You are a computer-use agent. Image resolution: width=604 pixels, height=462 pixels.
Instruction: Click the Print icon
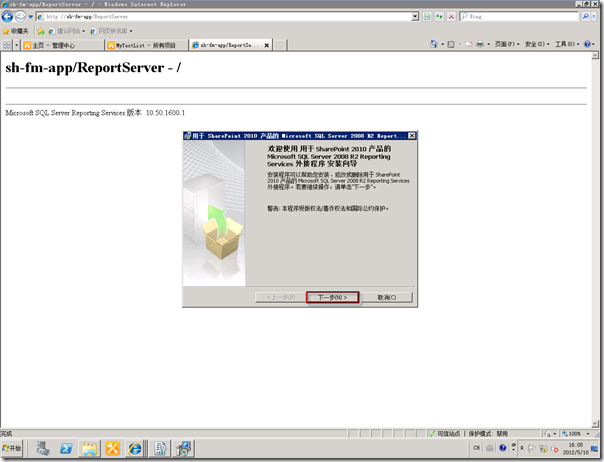click(480, 44)
